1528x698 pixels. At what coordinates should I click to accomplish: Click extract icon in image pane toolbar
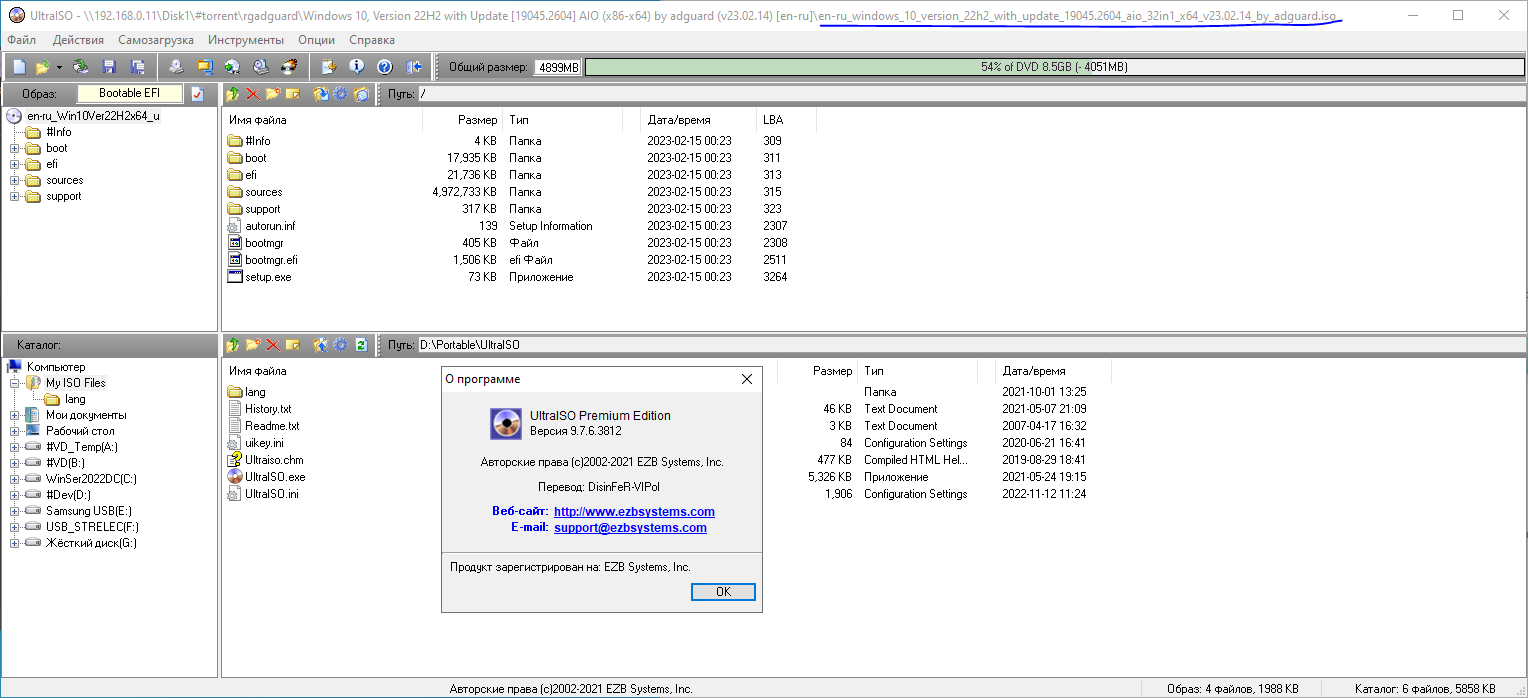click(x=321, y=94)
